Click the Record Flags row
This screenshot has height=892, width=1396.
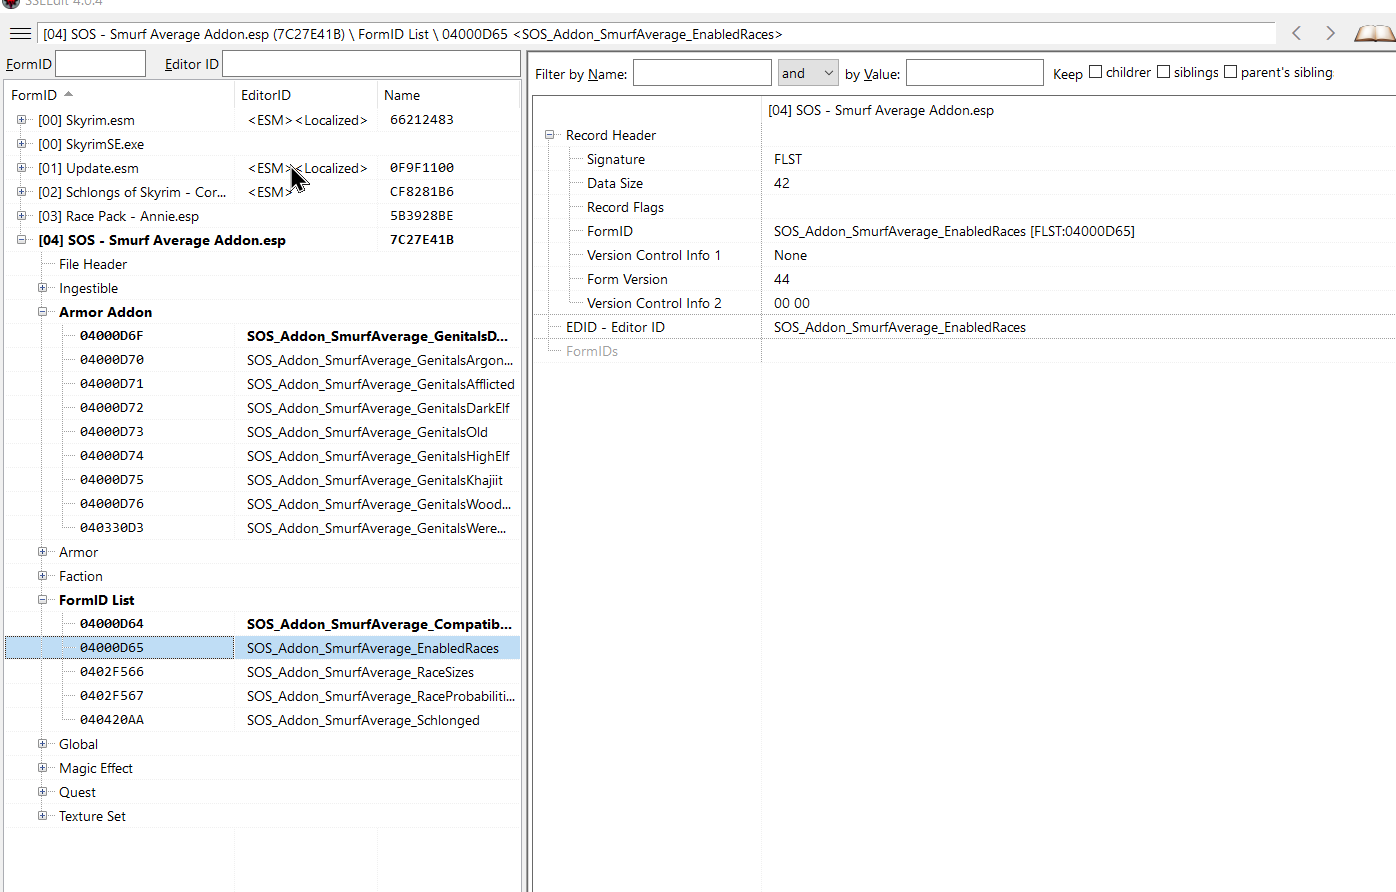coord(964,207)
